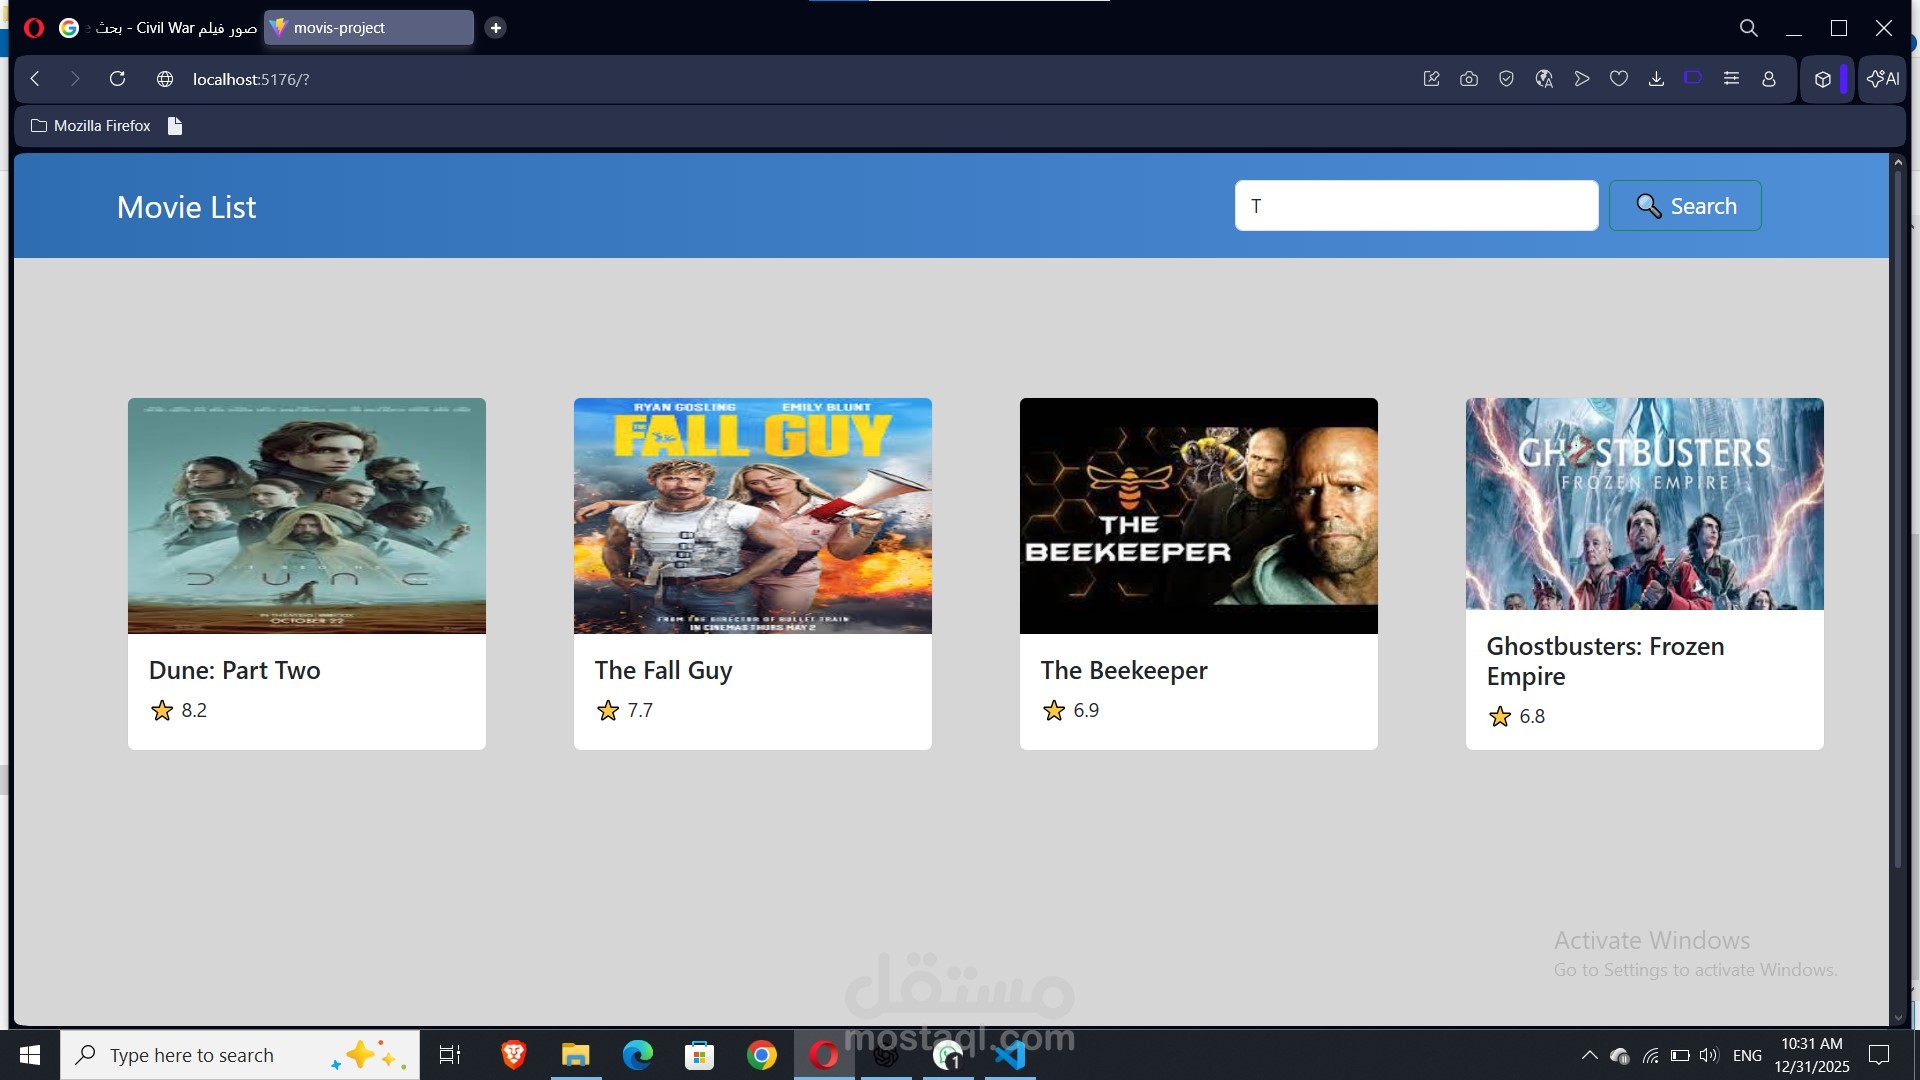Open the Dune: Part Two poster
The width and height of the screenshot is (1920, 1080).
pos(306,516)
